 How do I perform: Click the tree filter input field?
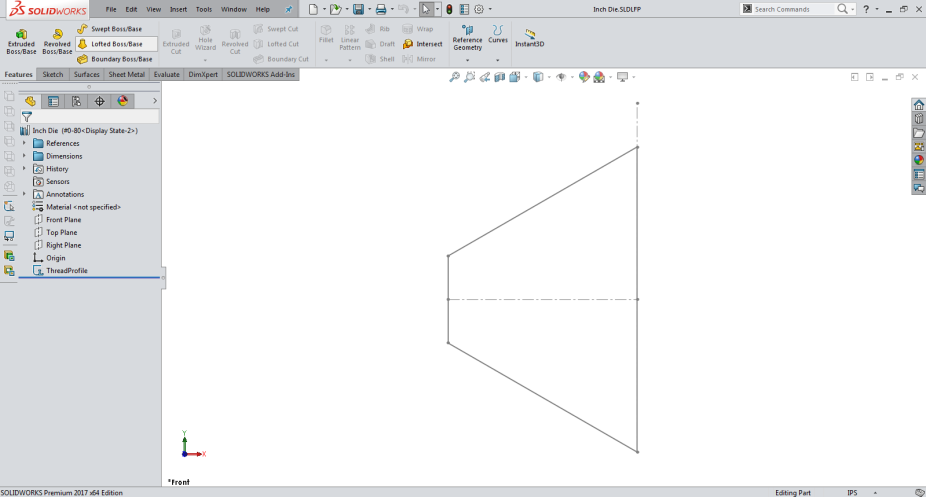(x=90, y=117)
